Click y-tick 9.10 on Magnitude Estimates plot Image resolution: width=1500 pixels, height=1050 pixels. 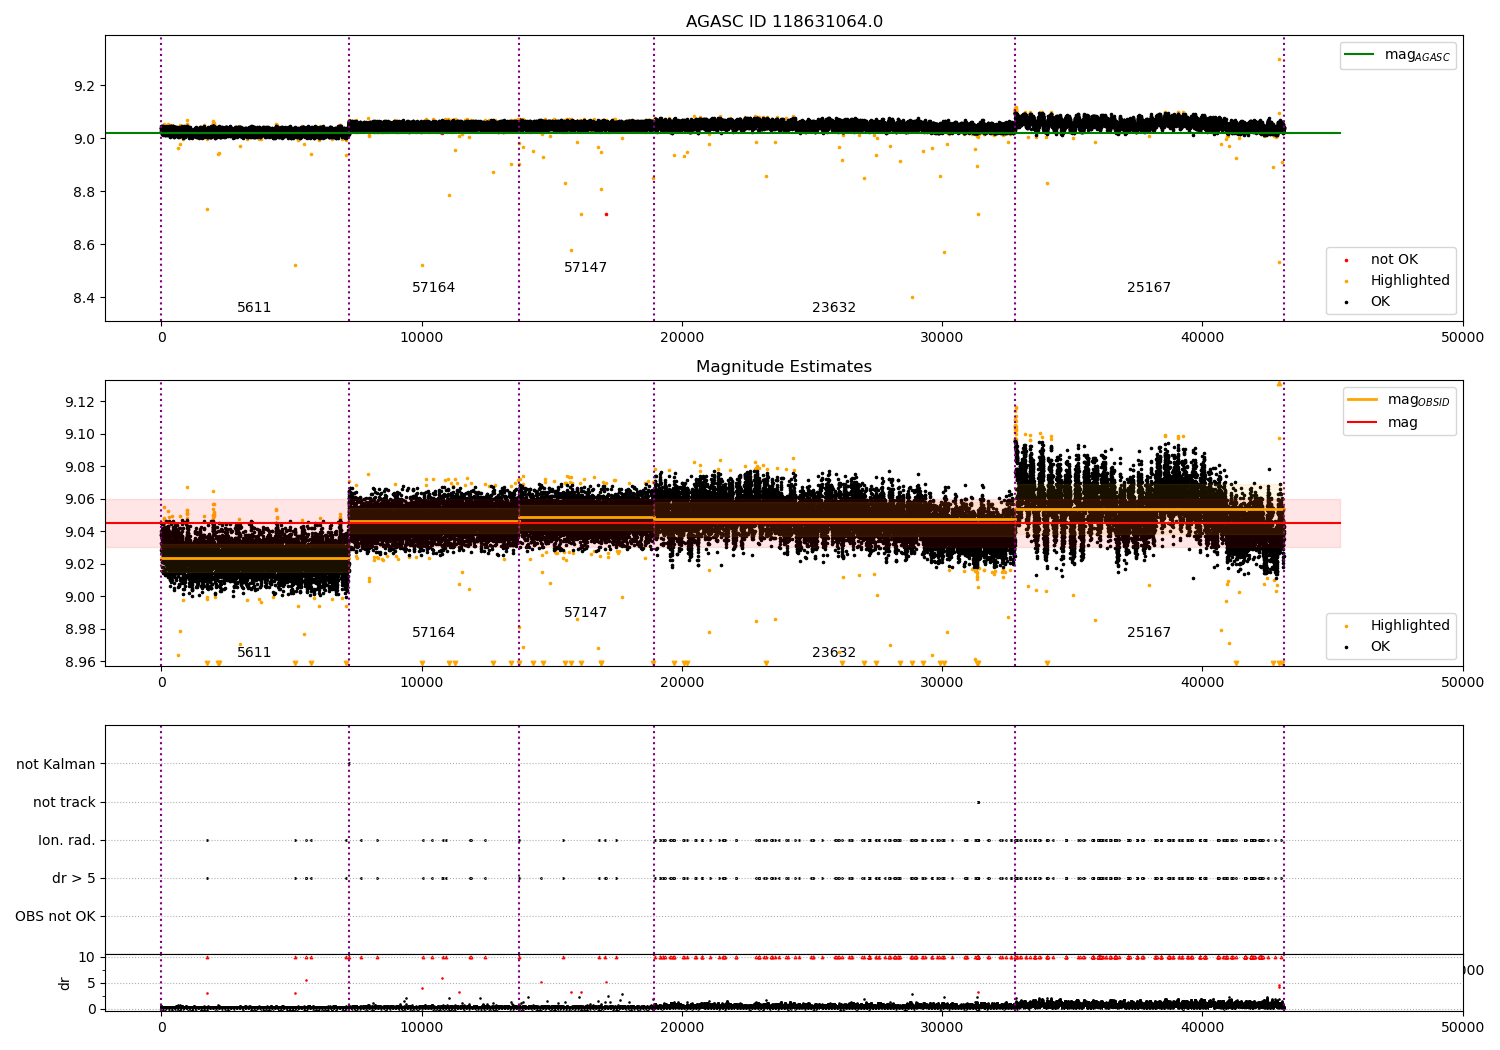(80, 435)
